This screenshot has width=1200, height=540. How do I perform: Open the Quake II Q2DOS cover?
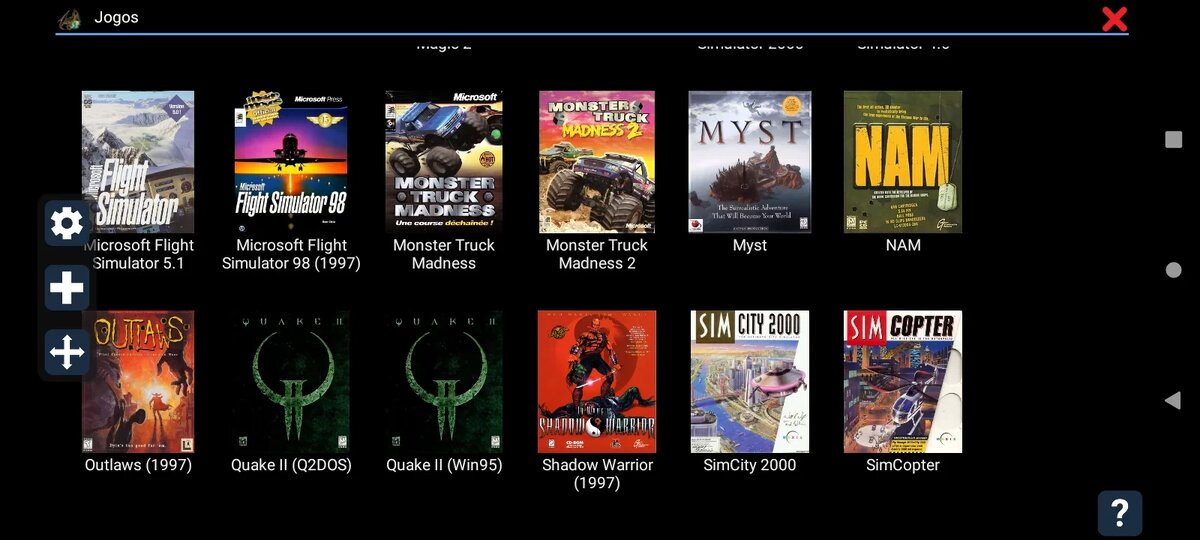click(291, 382)
